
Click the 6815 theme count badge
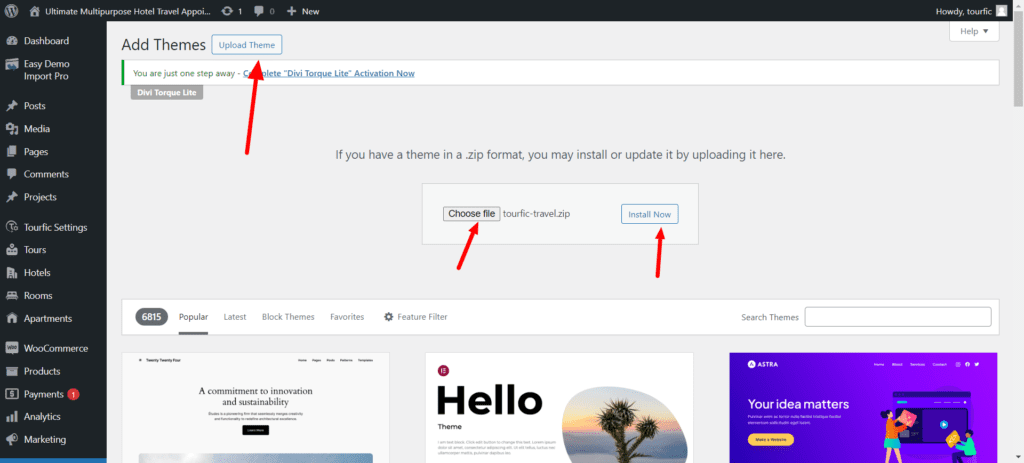tap(152, 317)
